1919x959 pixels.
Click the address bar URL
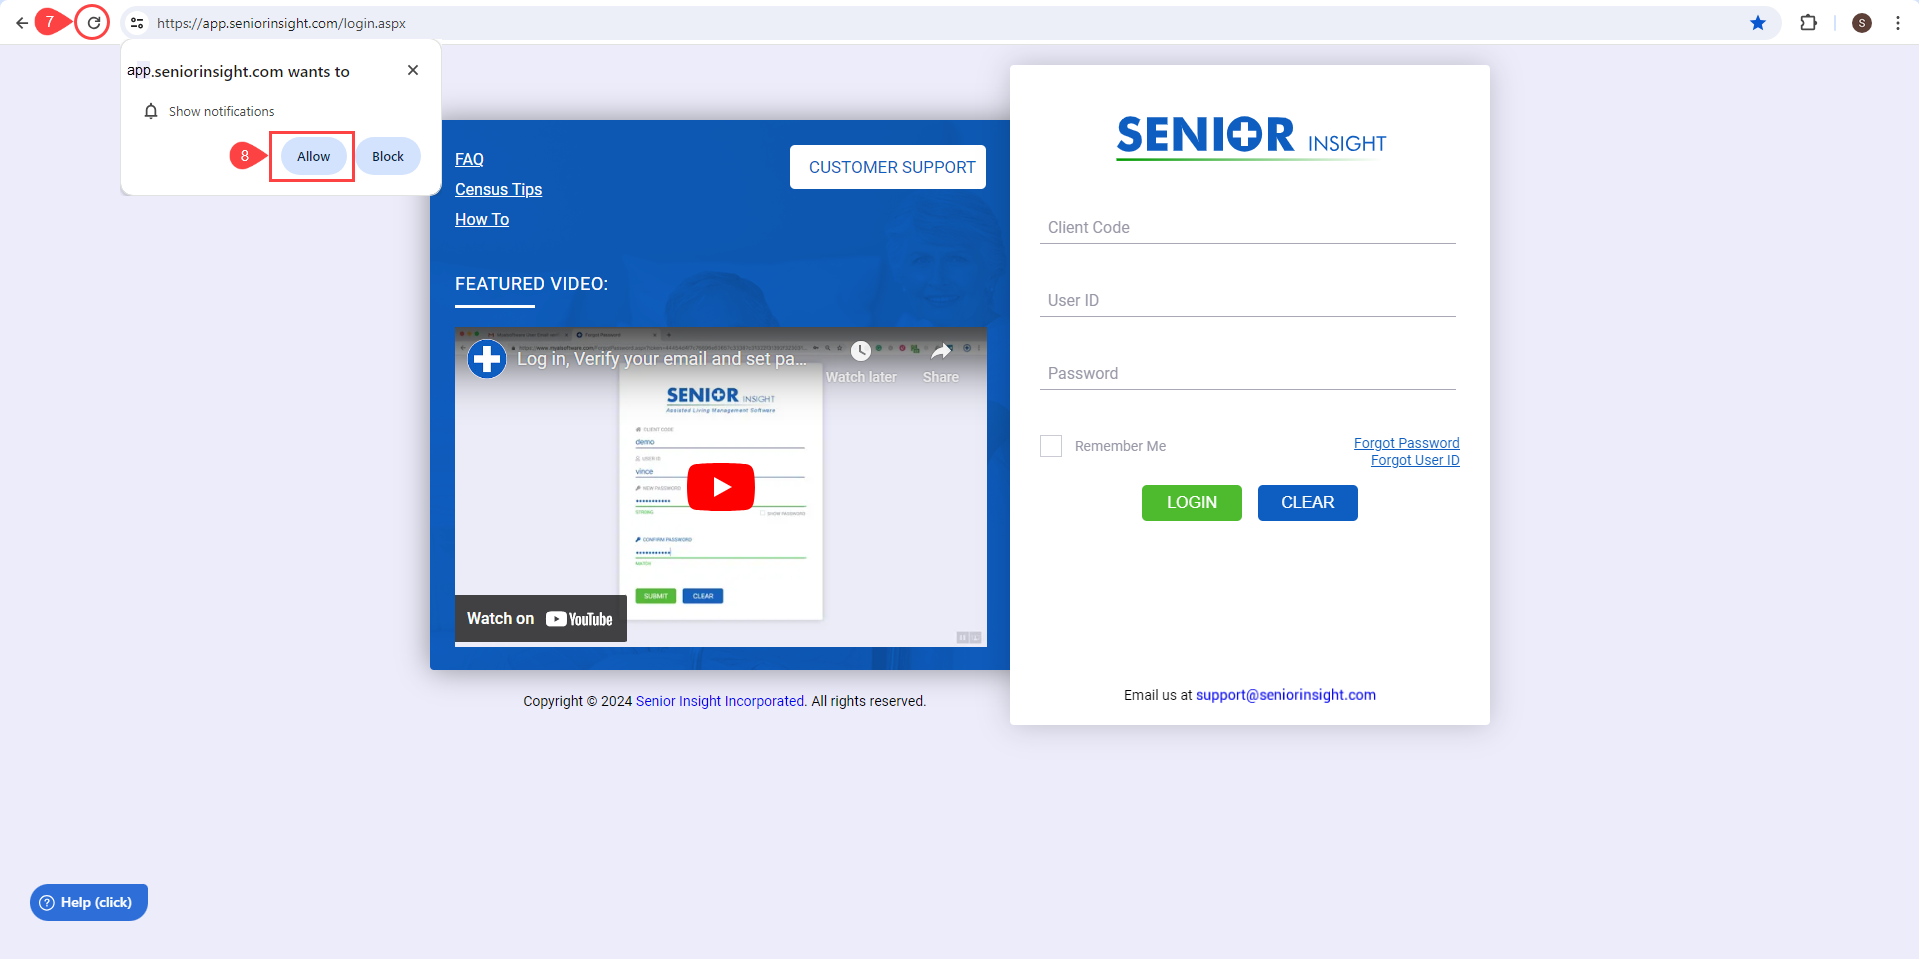point(281,23)
